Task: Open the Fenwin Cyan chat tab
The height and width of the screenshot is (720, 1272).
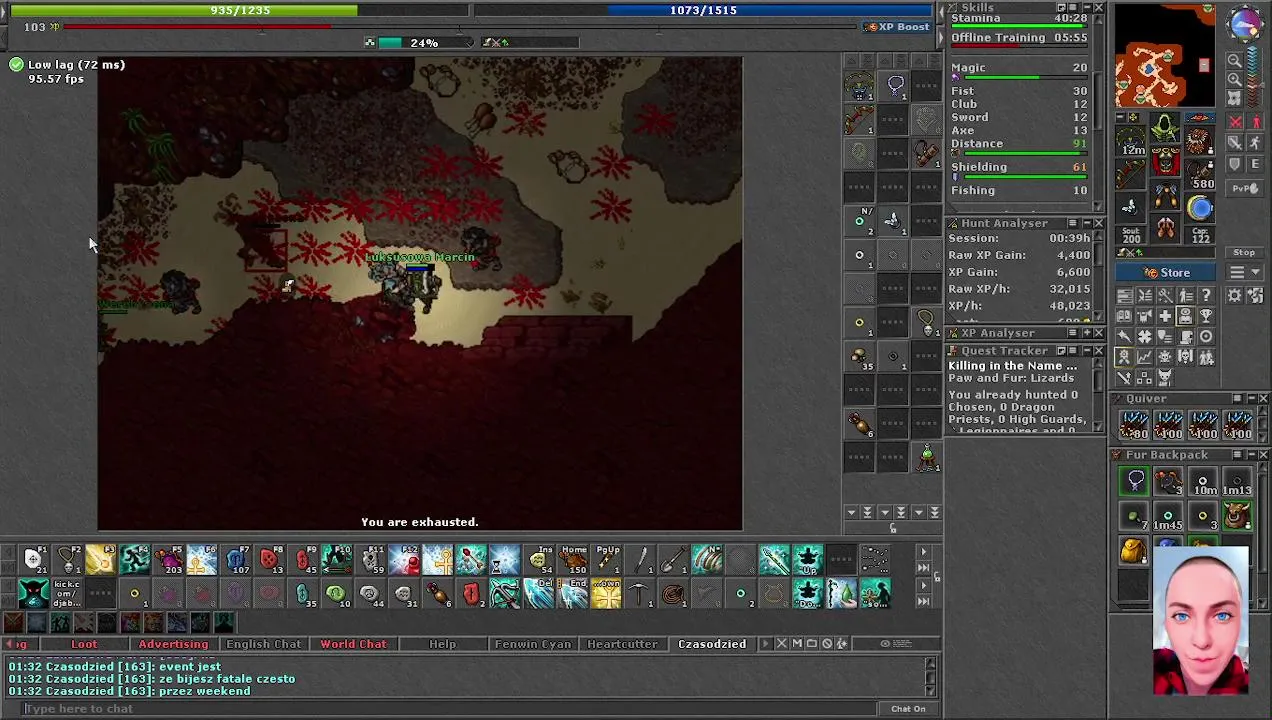Action: click(x=532, y=644)
